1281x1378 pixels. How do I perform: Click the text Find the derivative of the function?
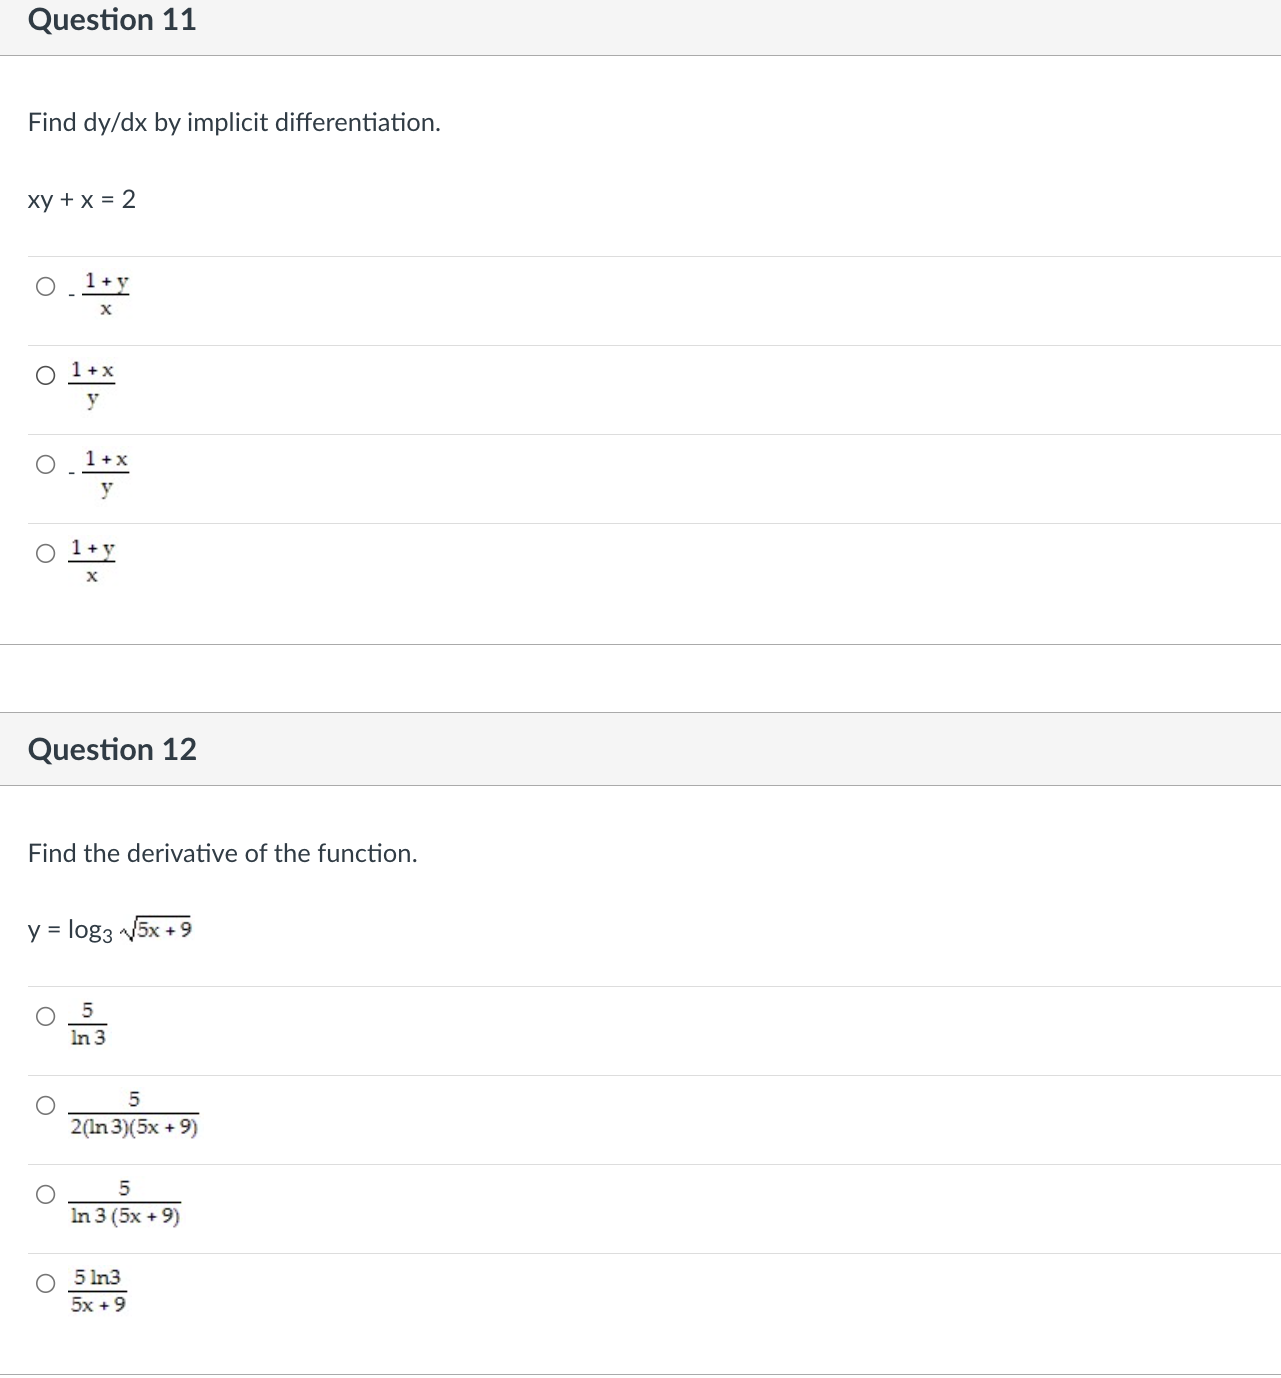(x=222, y=853)
